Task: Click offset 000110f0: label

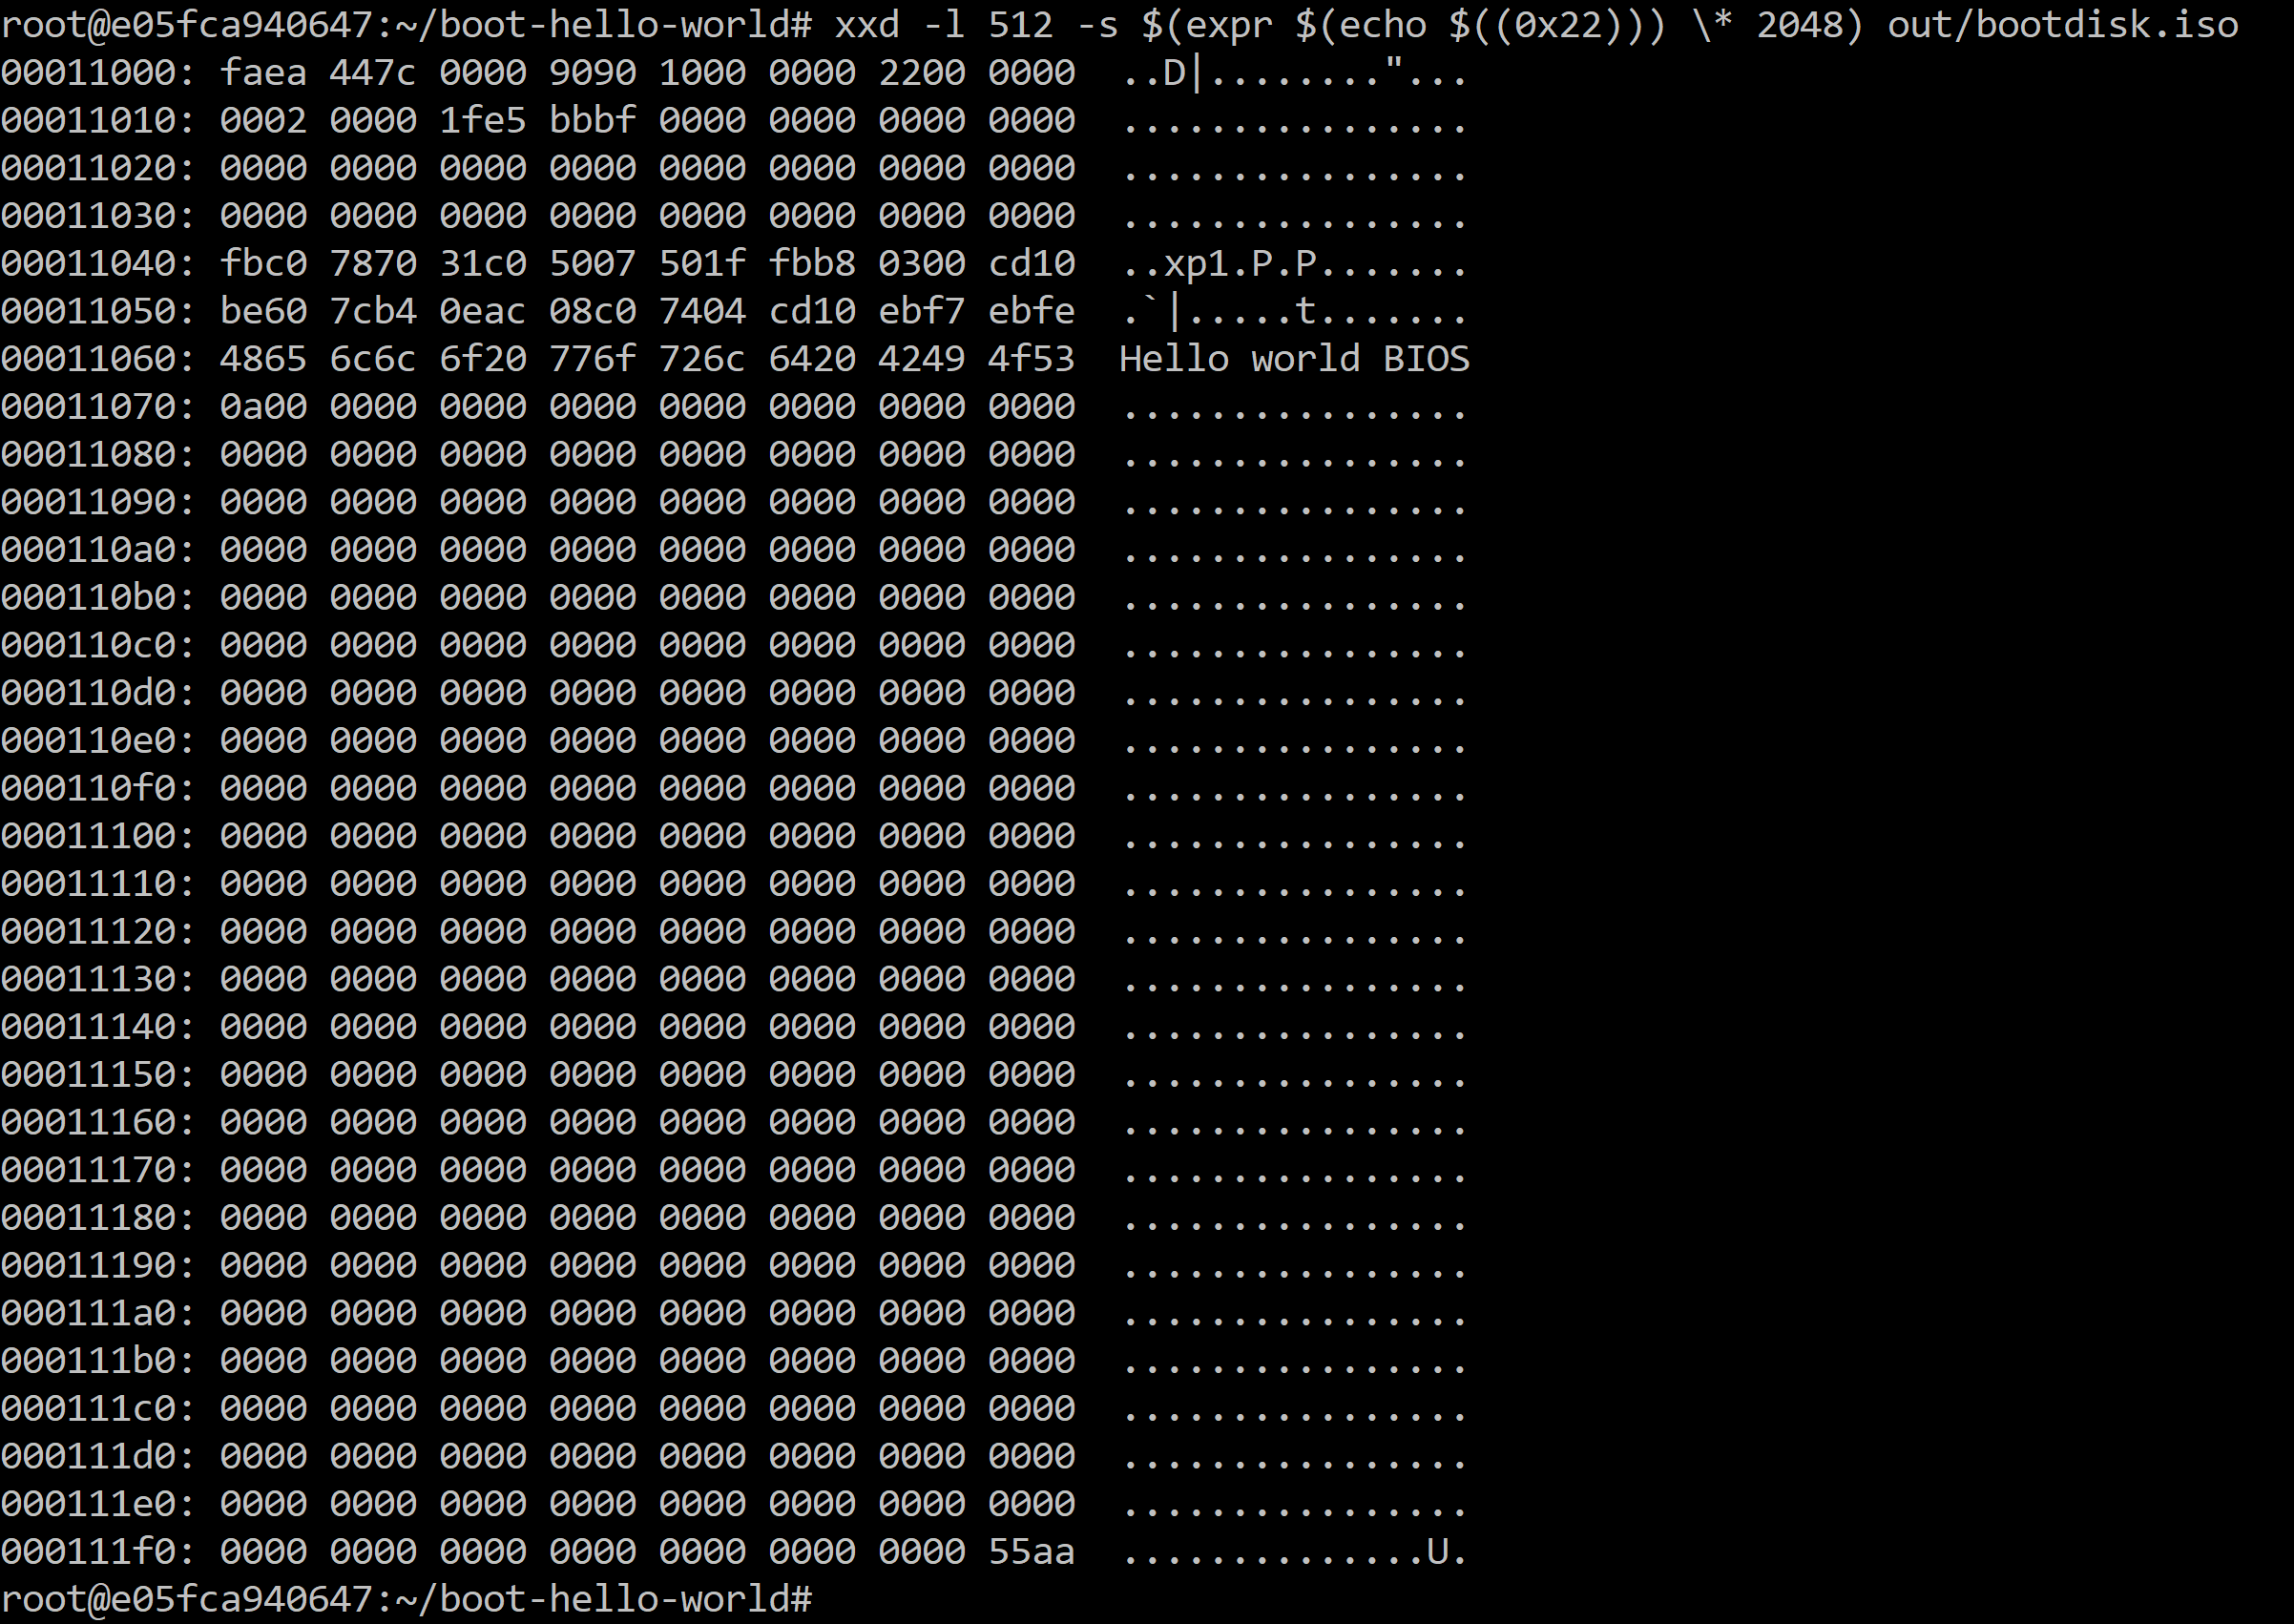Action: [98, 788]
